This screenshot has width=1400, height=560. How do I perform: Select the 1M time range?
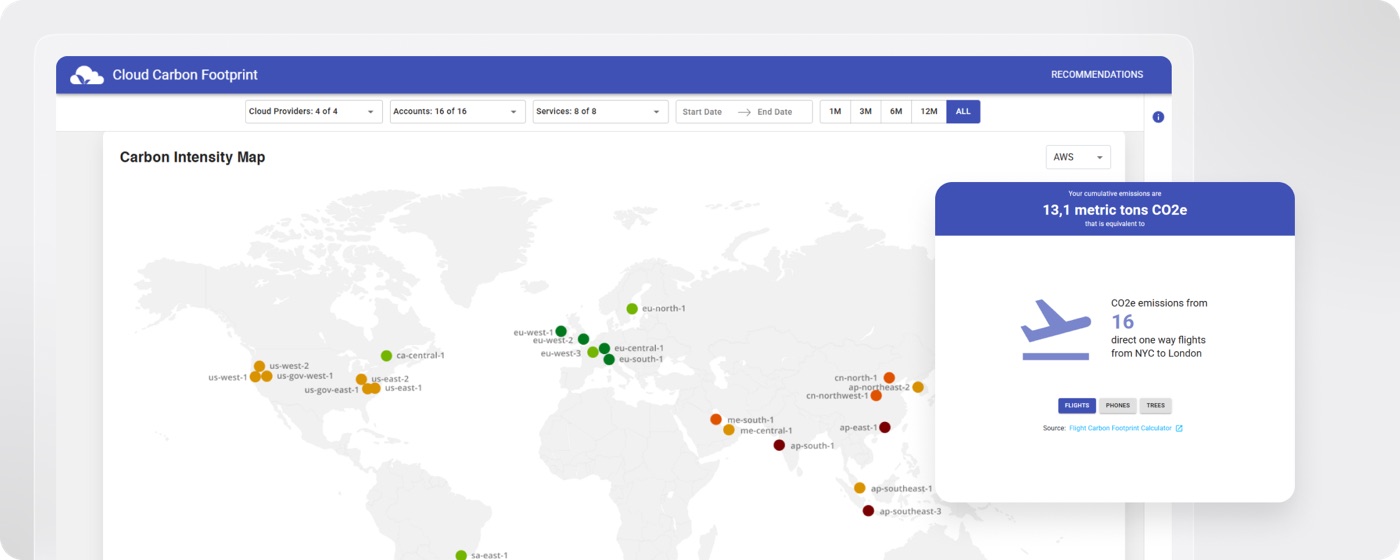pyautogui.click(x=835, y=112)
